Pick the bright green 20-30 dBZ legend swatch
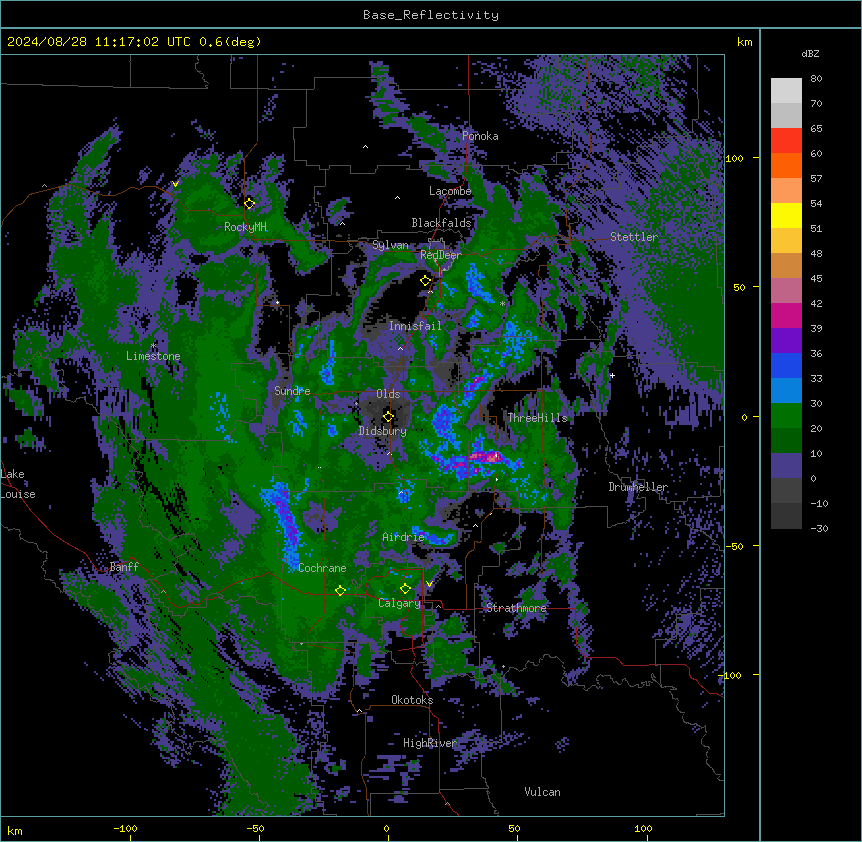The width and height of the screenshot is (862, 842). [786, 416]
